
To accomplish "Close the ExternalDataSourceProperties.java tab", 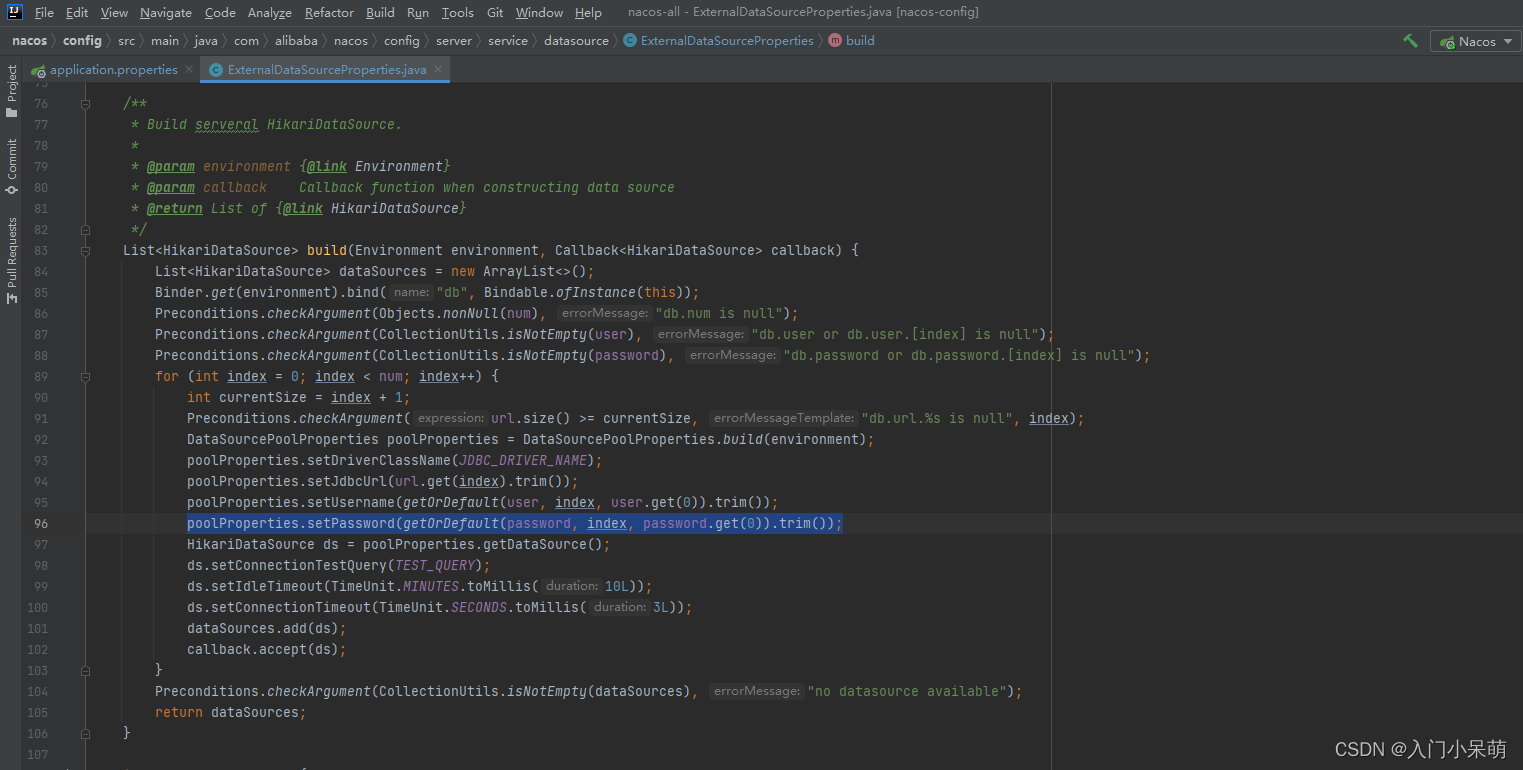I will pos(438,70).
